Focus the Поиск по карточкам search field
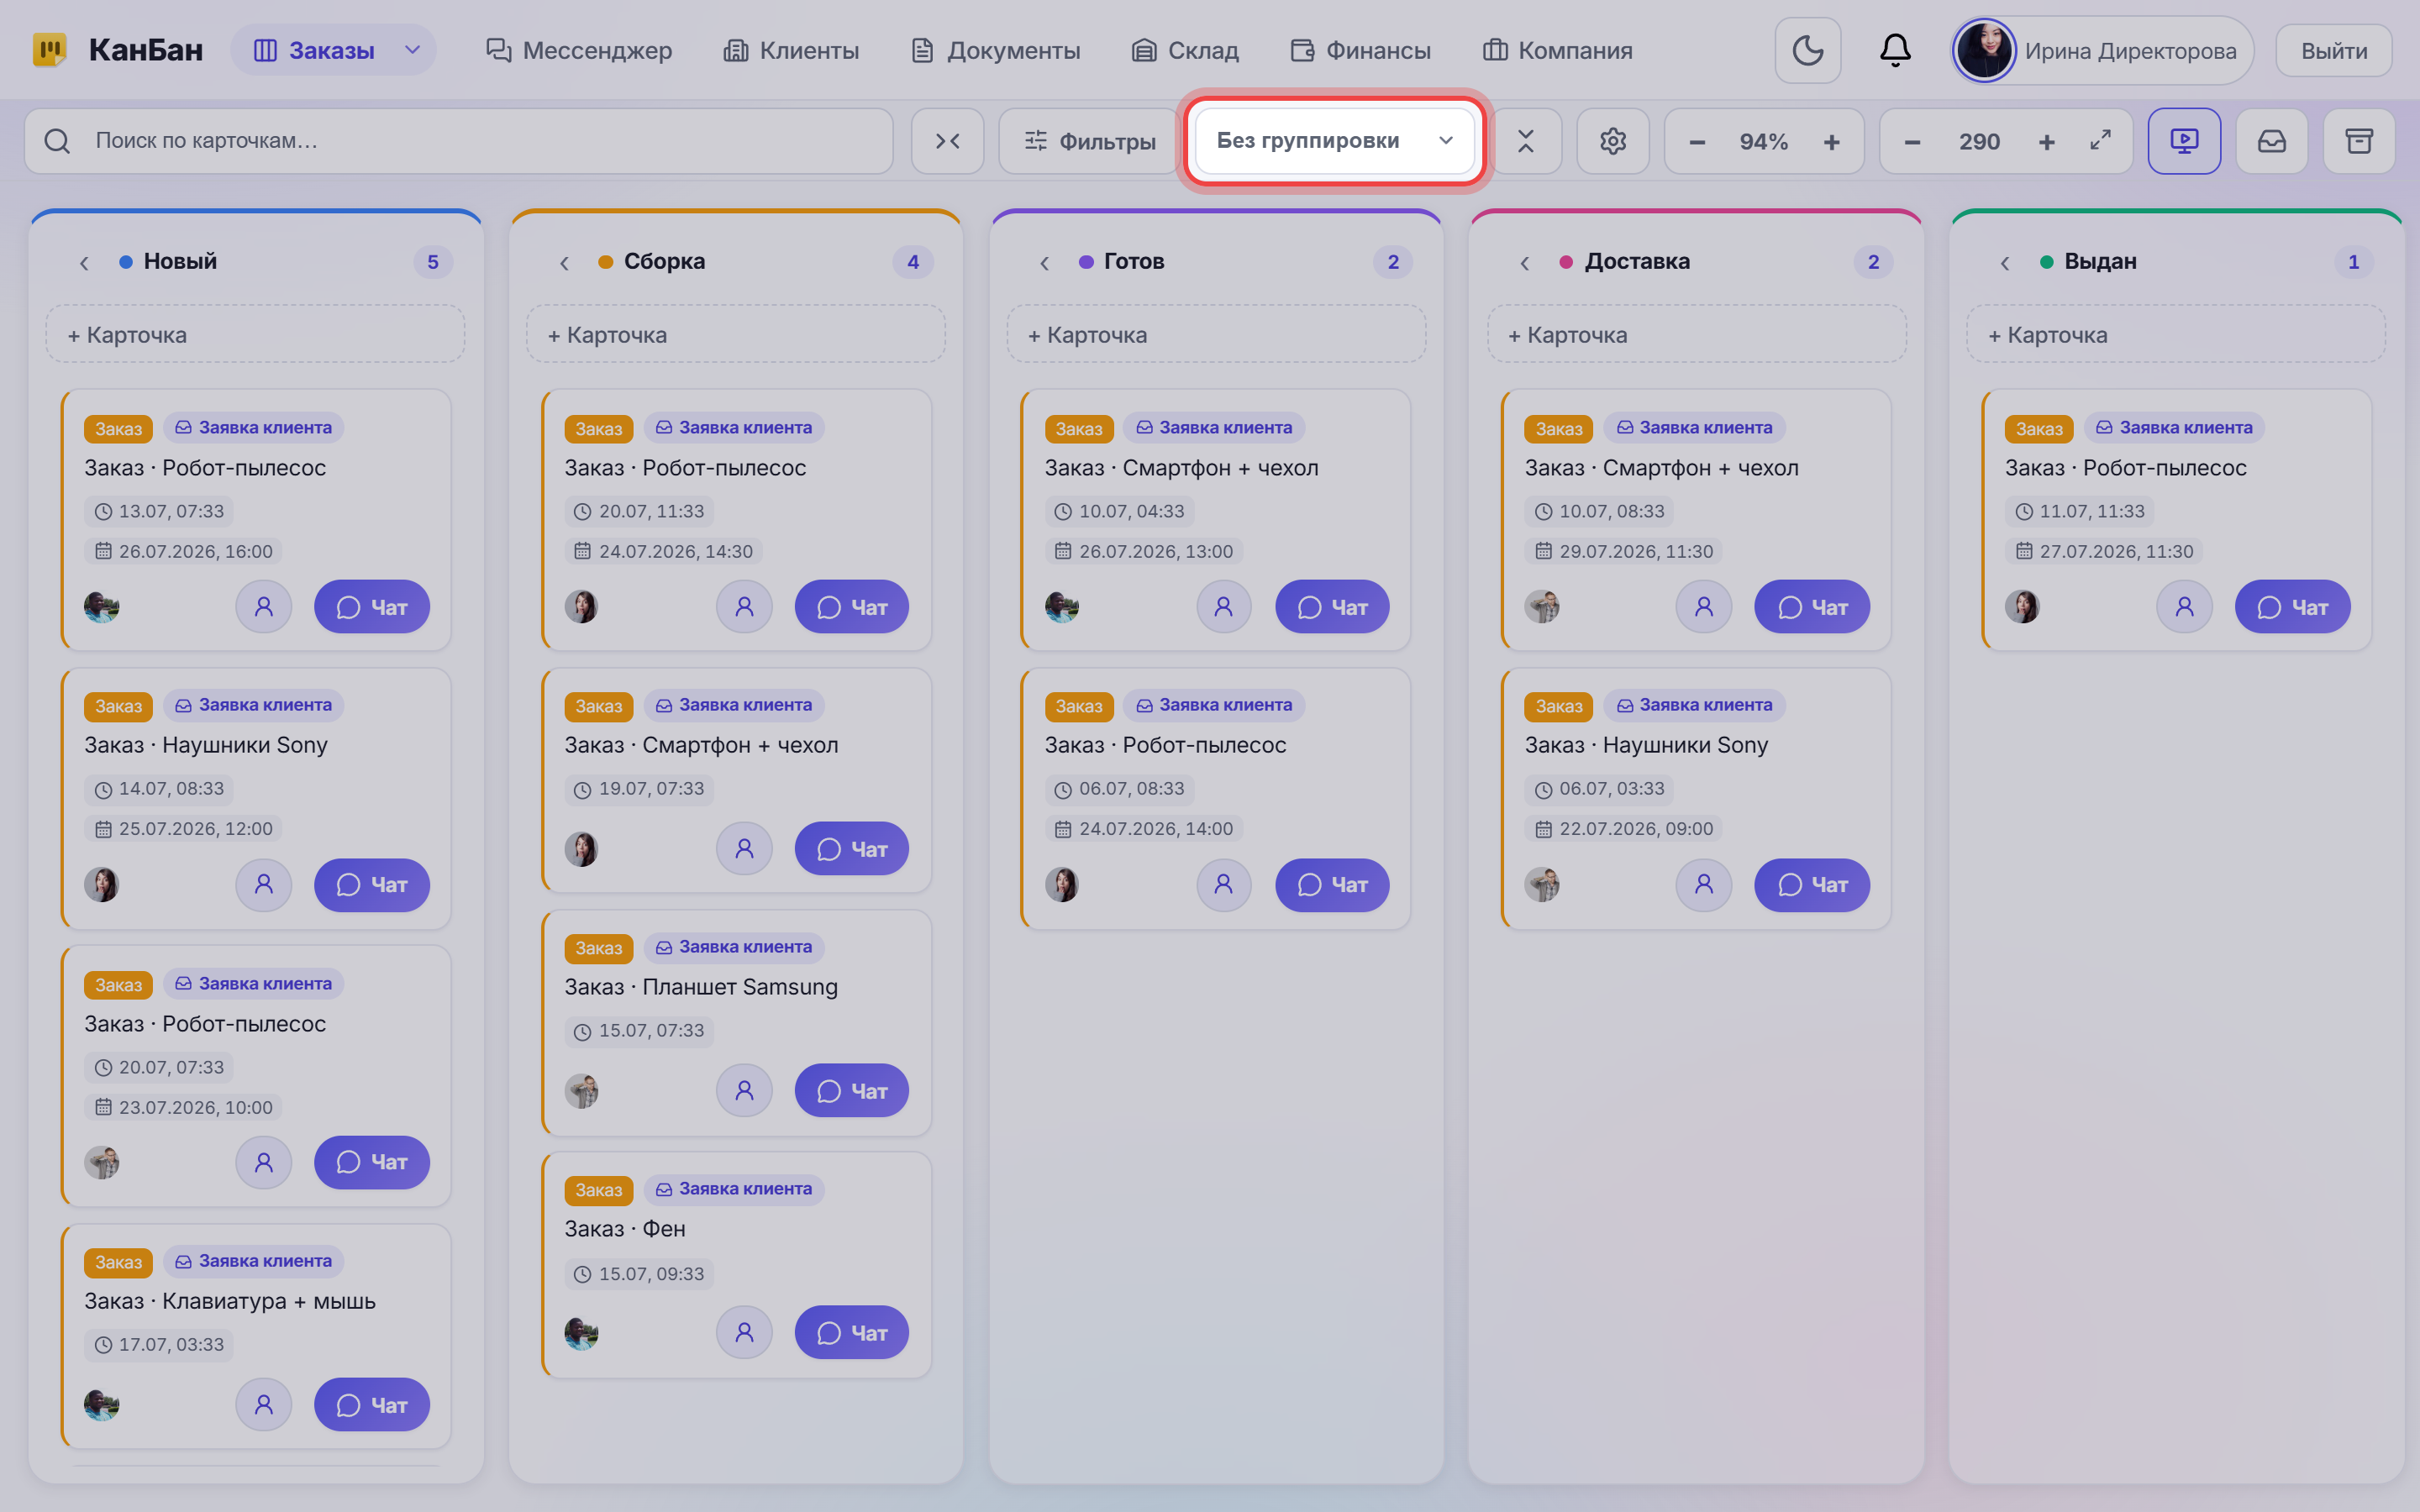This screenshot has height=1512, width=2420. (x=459, y=141)
